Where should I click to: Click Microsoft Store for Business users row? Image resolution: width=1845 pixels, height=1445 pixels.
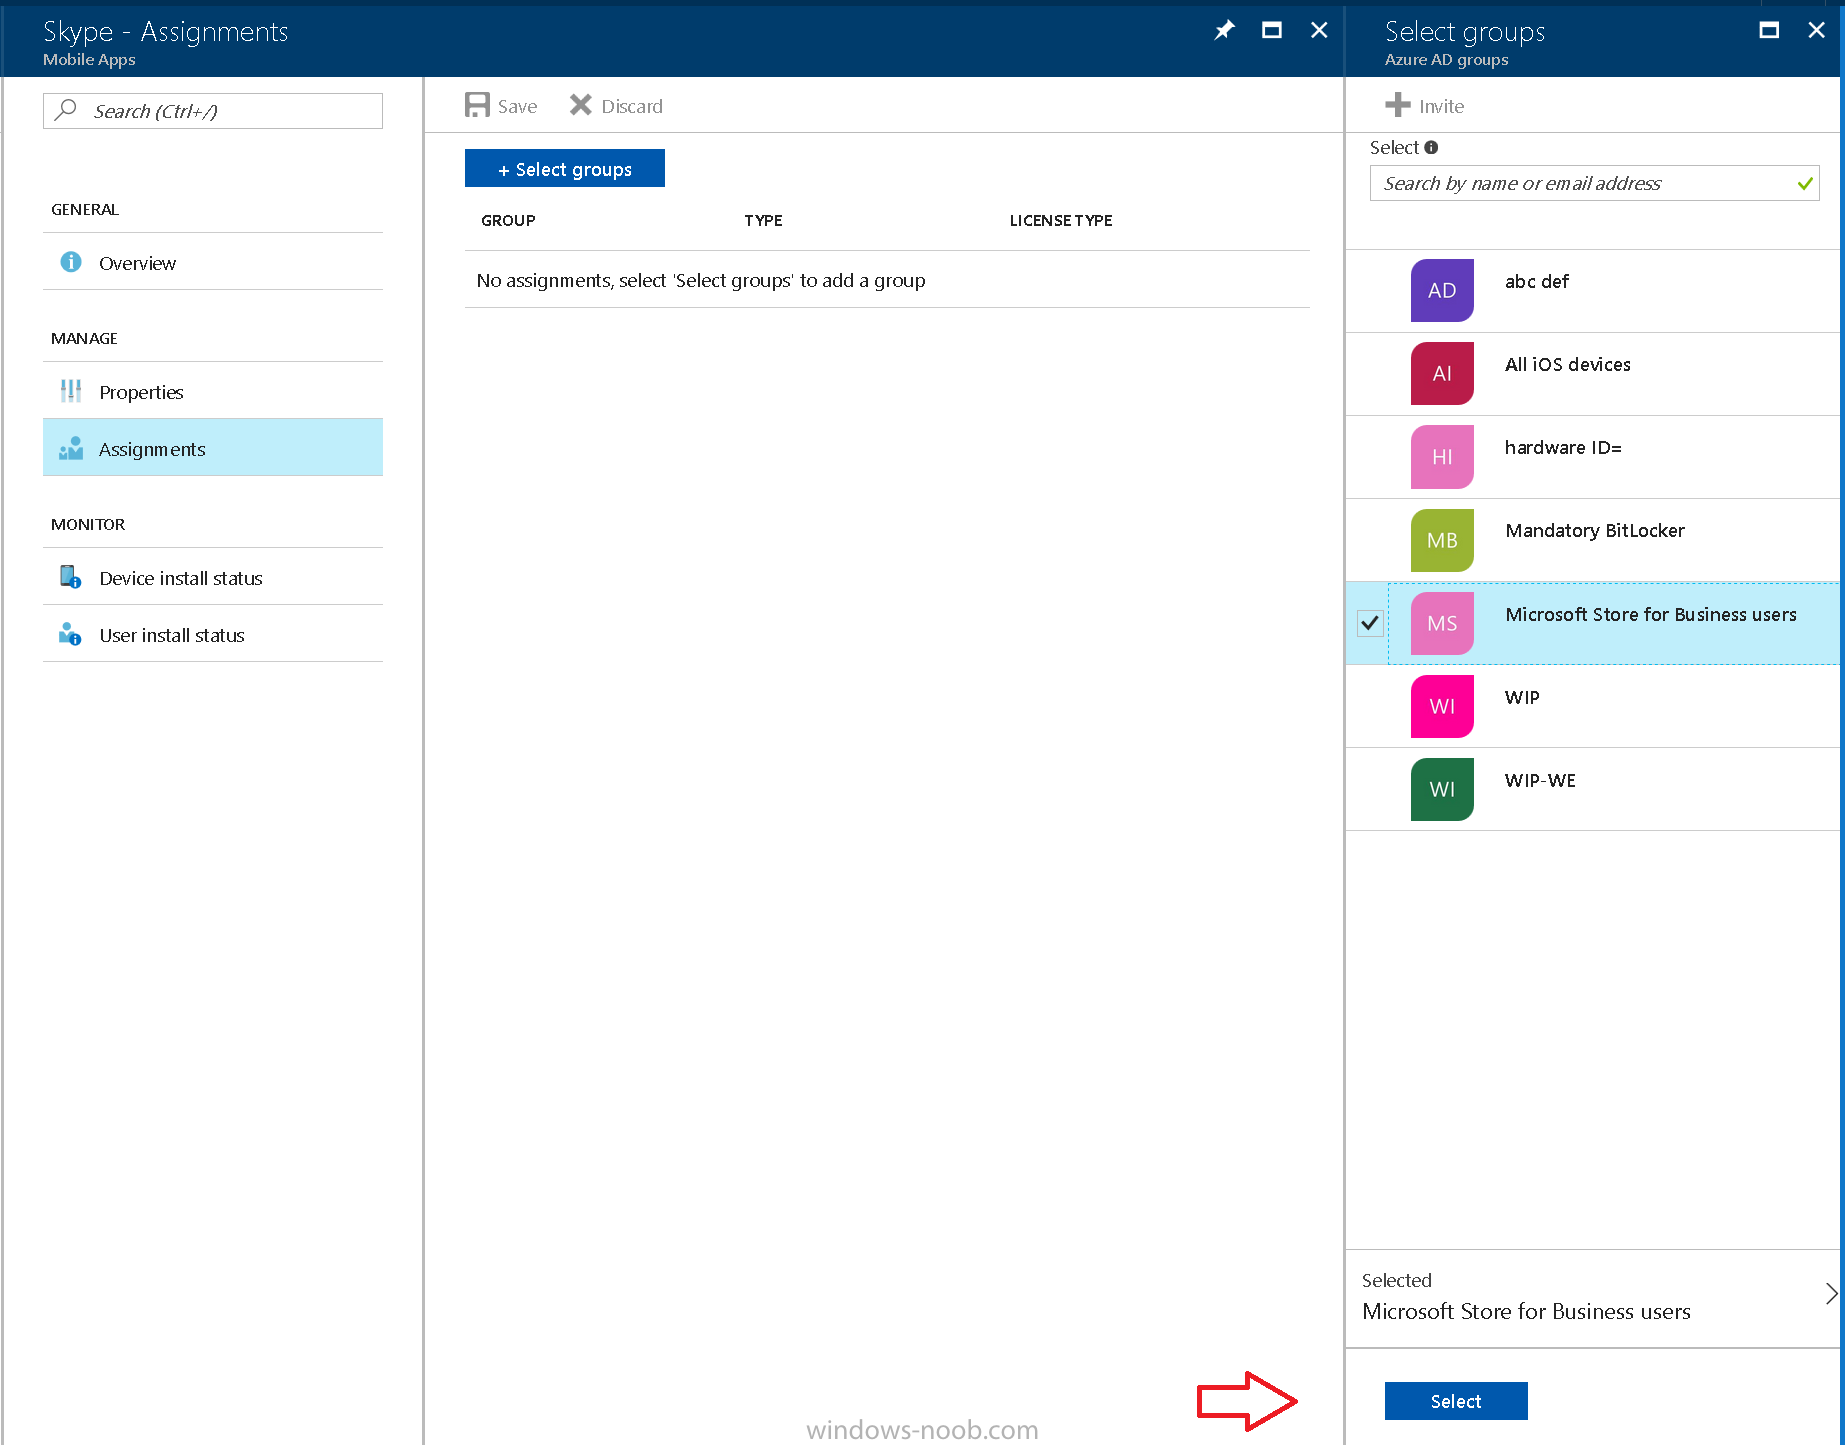click(x=1592, y=623)
